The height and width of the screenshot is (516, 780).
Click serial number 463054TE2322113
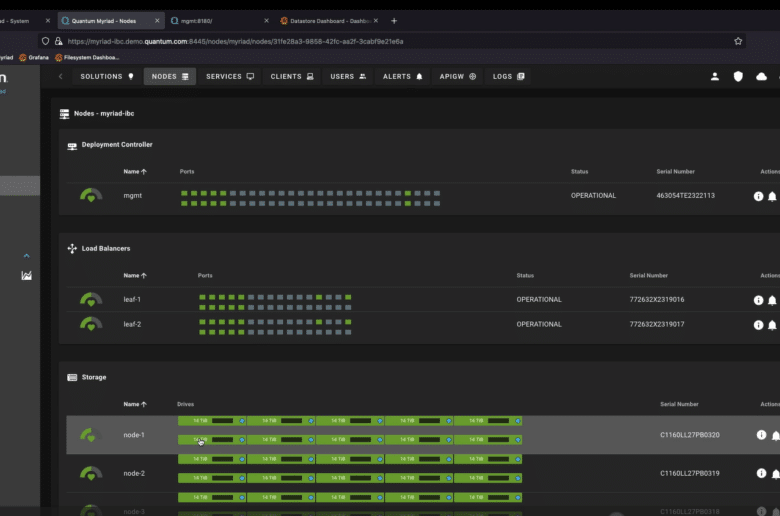click(685, 196)
